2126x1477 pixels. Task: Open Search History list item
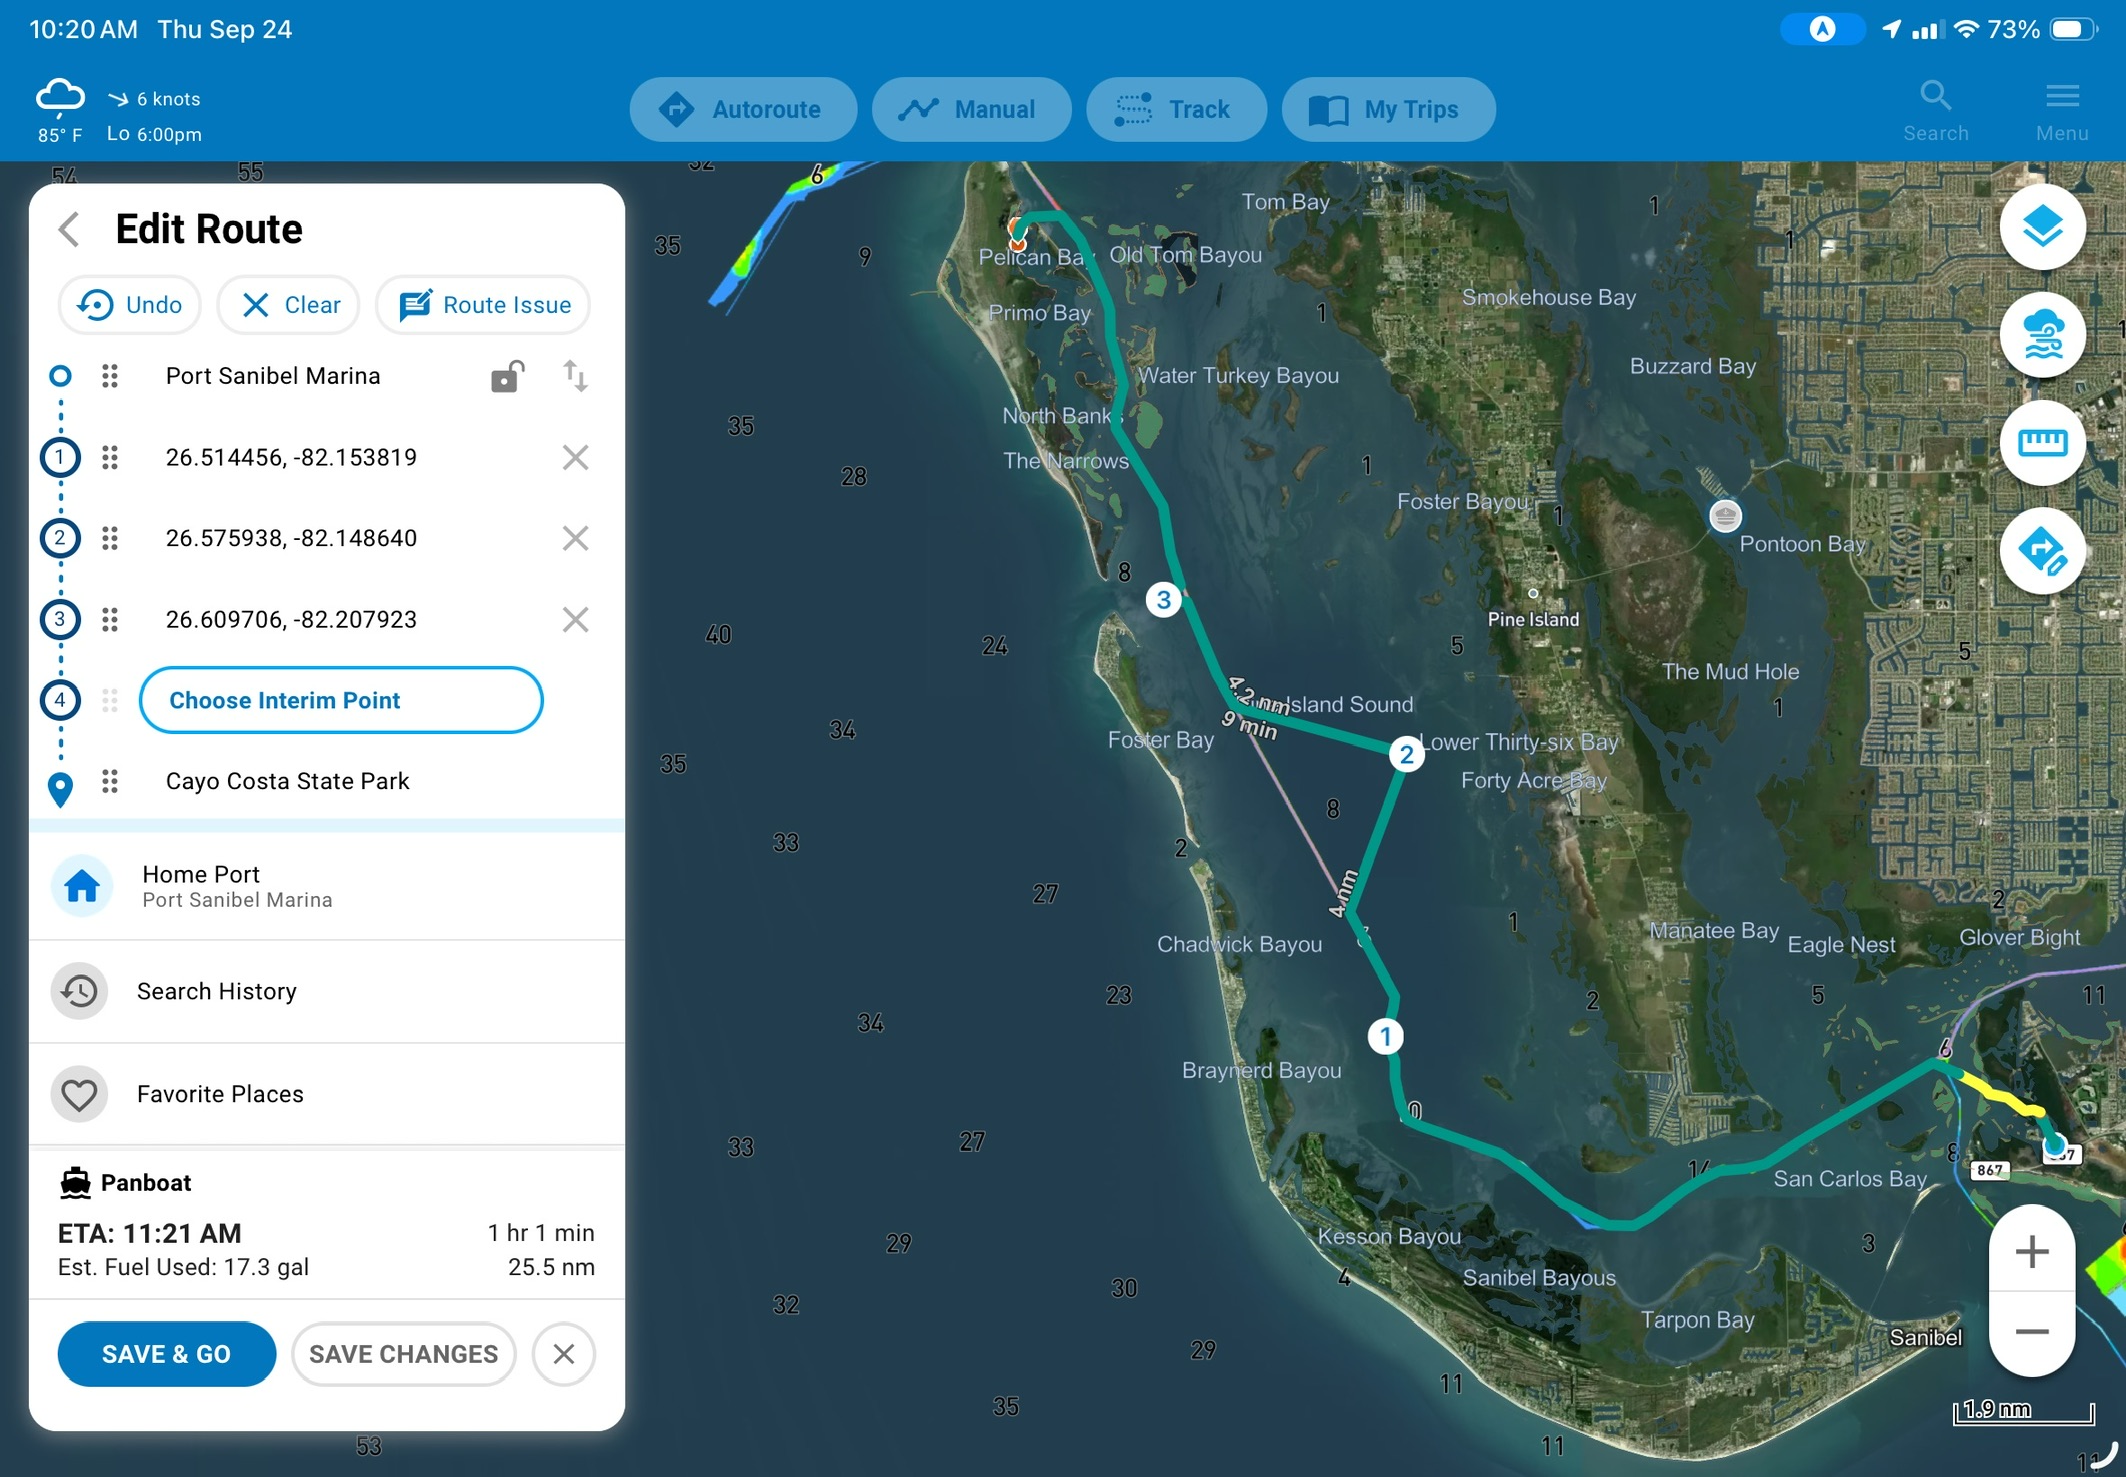[327, 991]
